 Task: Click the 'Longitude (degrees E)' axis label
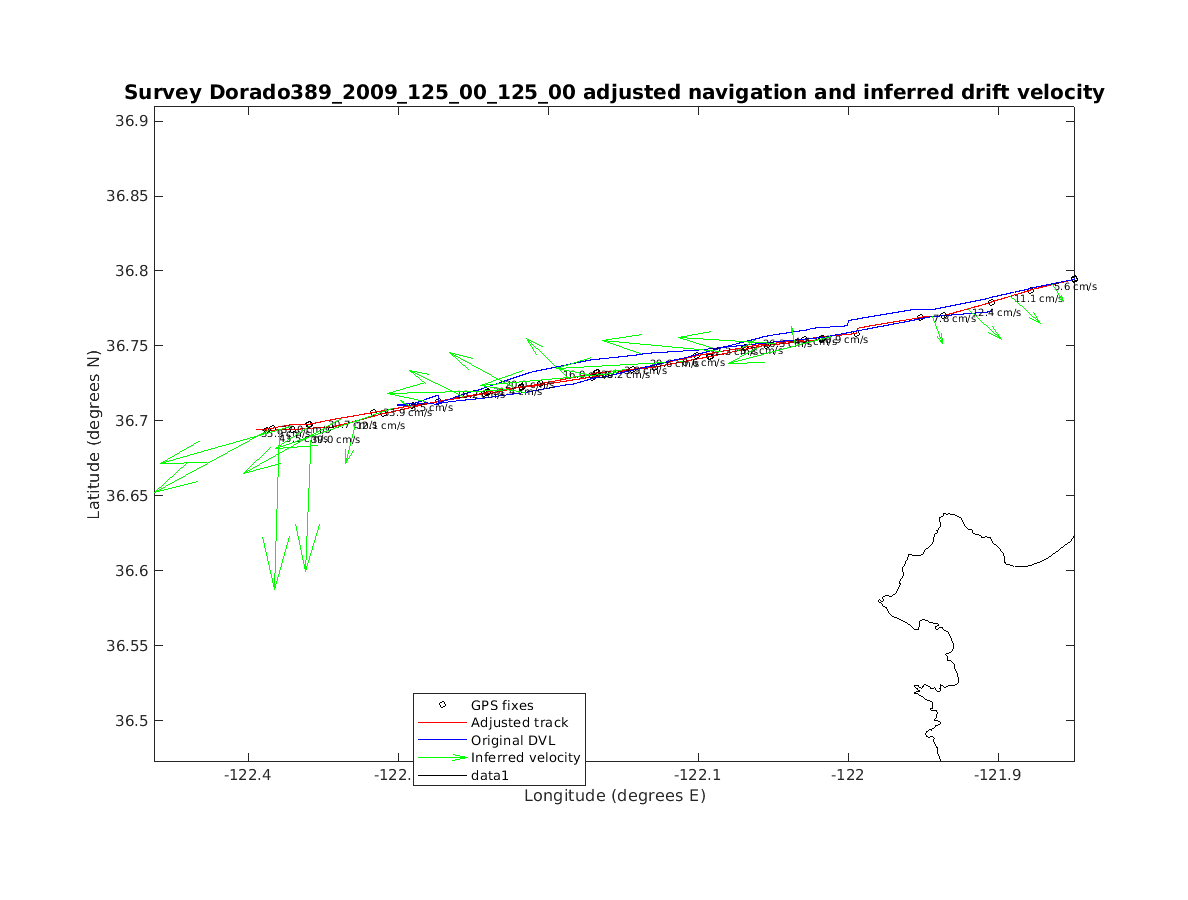coord(614,796)
